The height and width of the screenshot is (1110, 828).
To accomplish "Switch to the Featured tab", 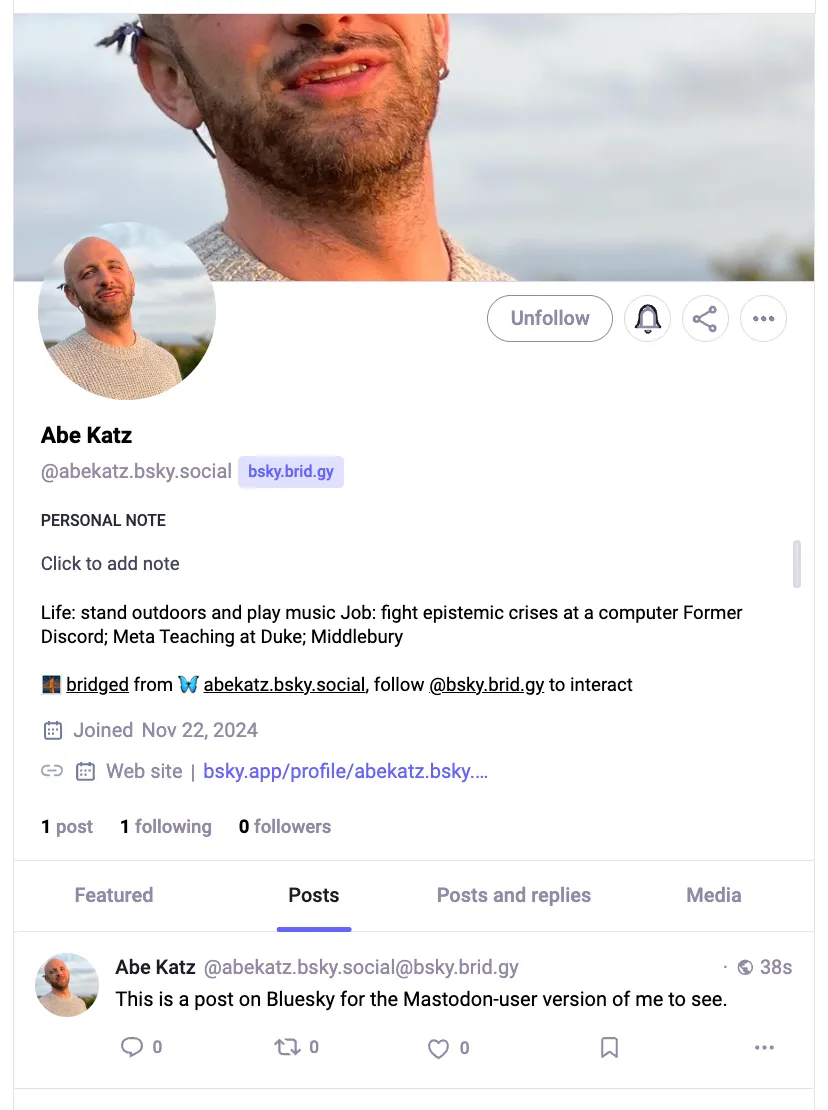I will point(114,895).
